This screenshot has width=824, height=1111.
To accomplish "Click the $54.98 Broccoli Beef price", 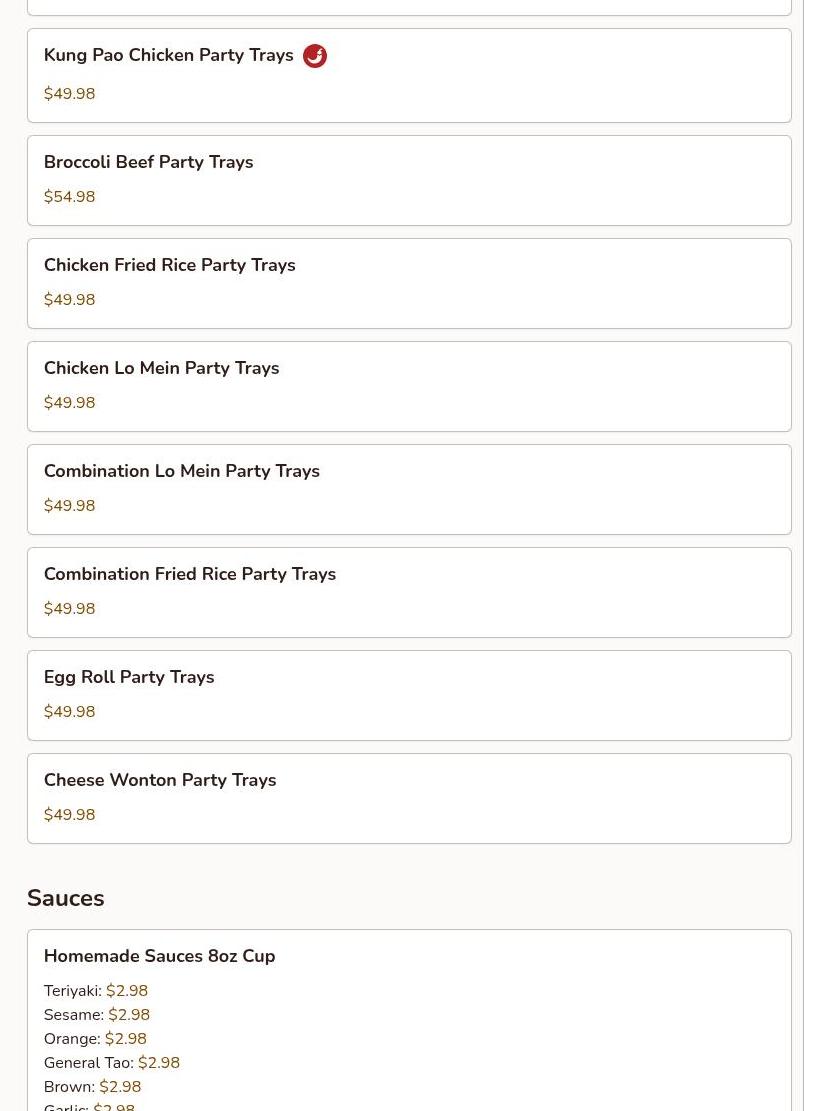I will [69, 197].
